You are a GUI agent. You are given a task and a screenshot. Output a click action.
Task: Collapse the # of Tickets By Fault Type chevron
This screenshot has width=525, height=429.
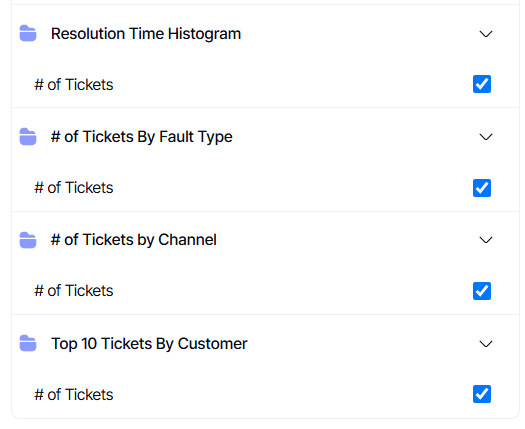pyautogui.click(x=485, y=137)
